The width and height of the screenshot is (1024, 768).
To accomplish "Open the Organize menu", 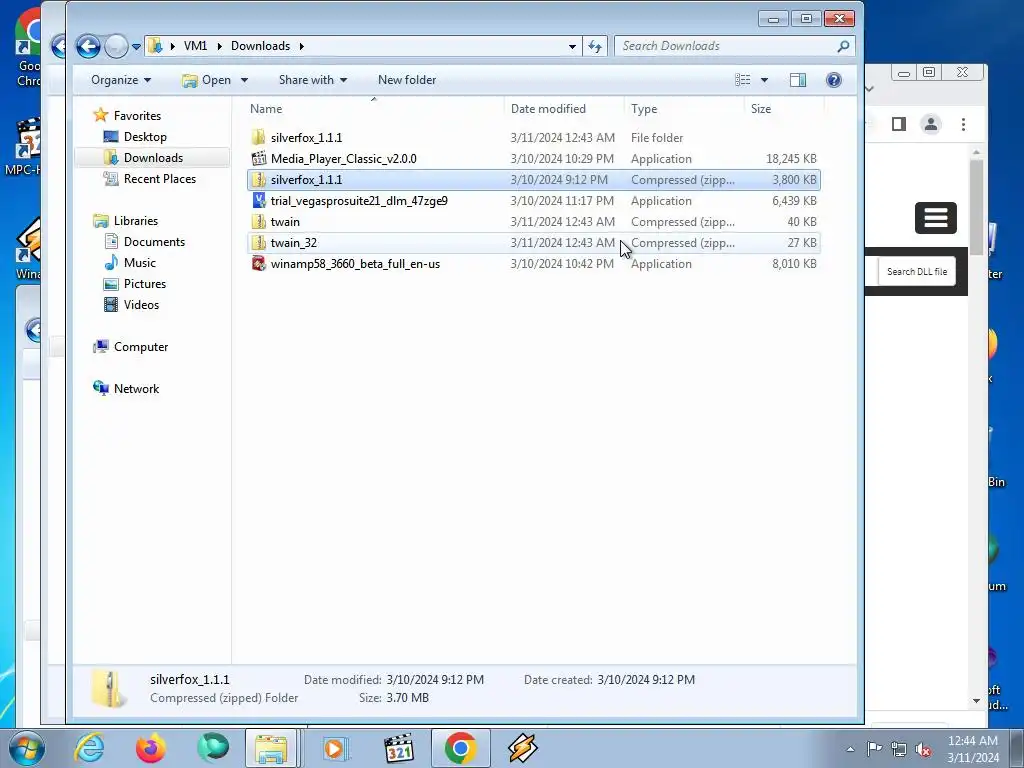I will [x=121, y=80].
